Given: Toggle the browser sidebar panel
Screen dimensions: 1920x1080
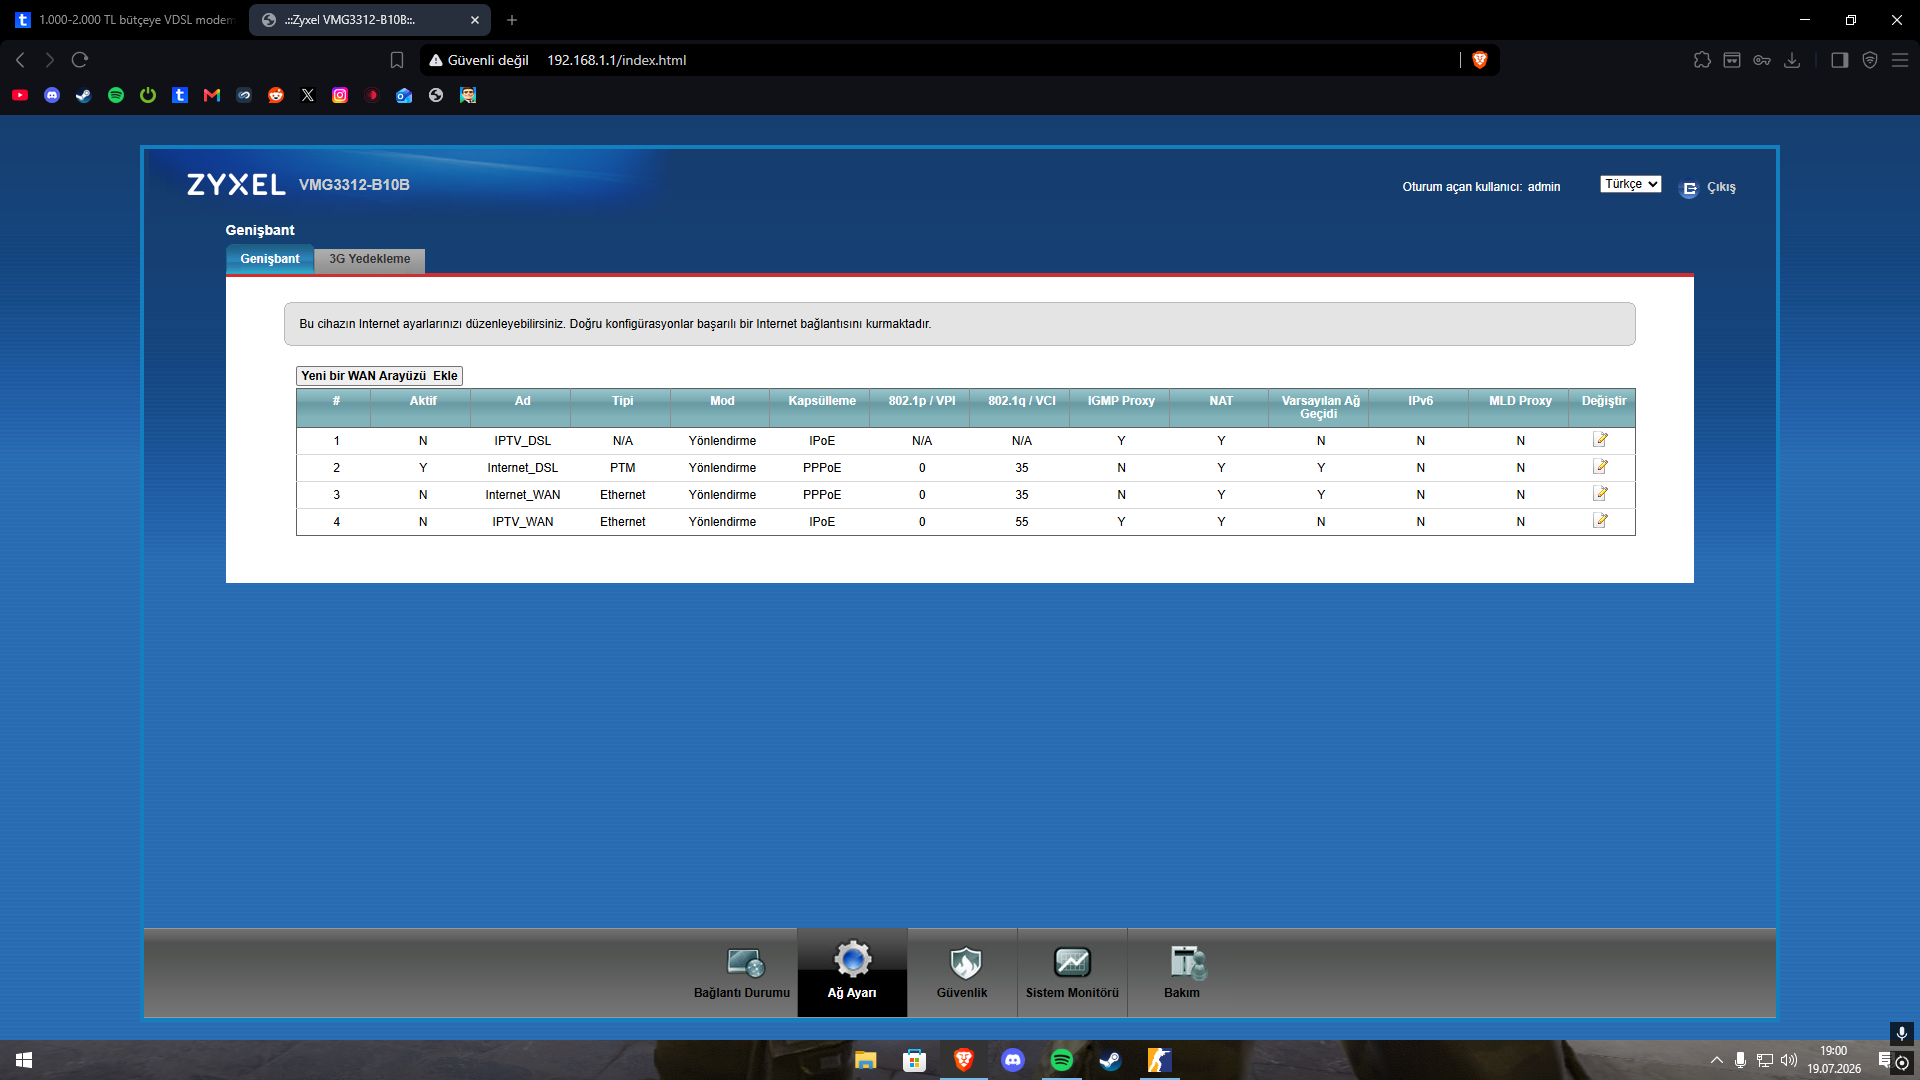Looking at the screenshot, I should point(1839,60).
